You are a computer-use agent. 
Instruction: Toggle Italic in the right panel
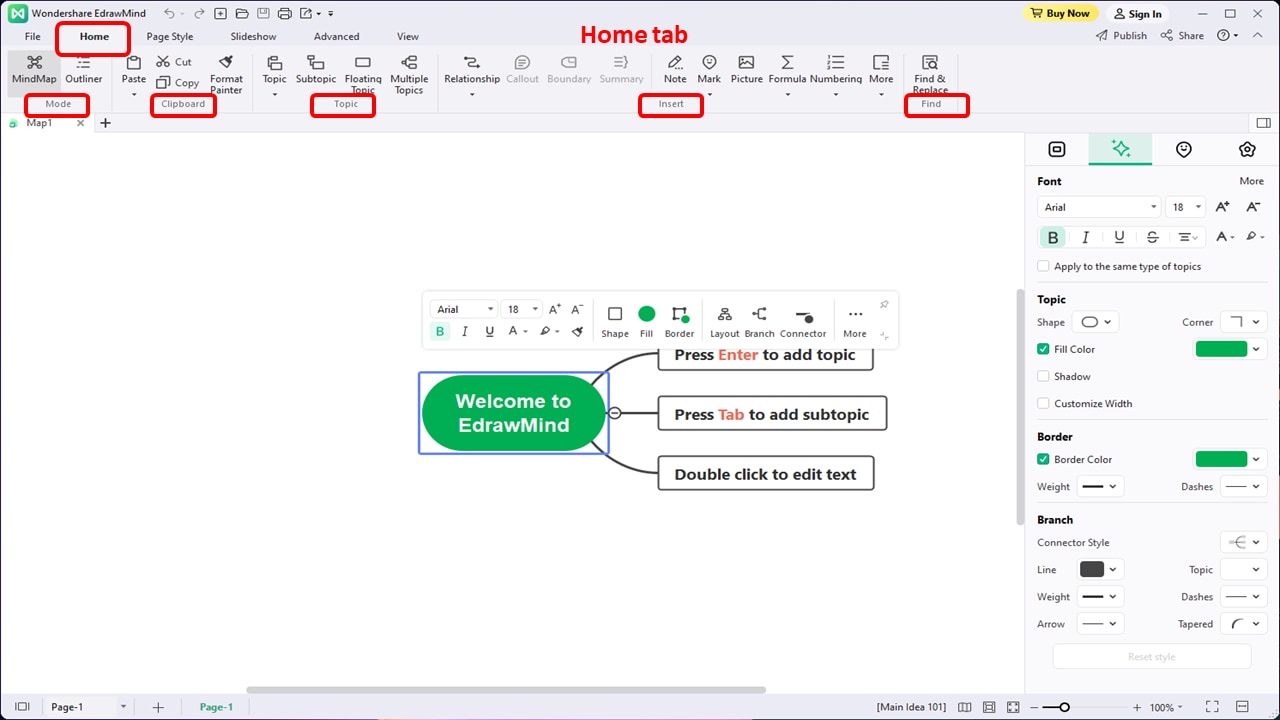[1085, 237]
